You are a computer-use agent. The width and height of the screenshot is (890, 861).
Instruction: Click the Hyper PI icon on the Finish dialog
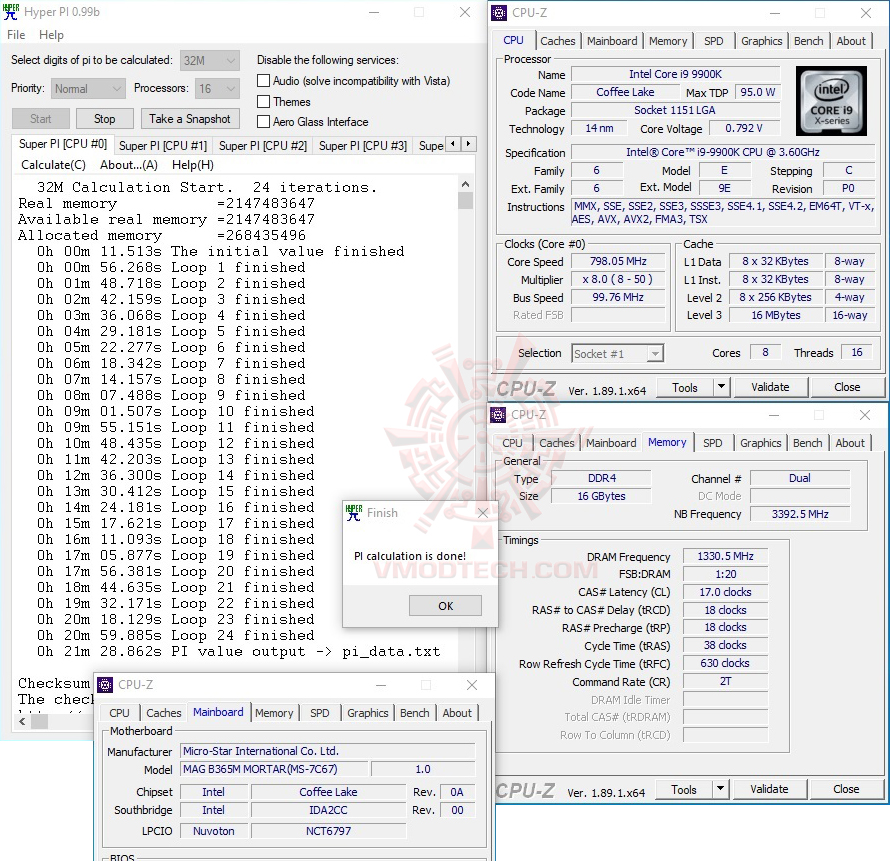355,512
